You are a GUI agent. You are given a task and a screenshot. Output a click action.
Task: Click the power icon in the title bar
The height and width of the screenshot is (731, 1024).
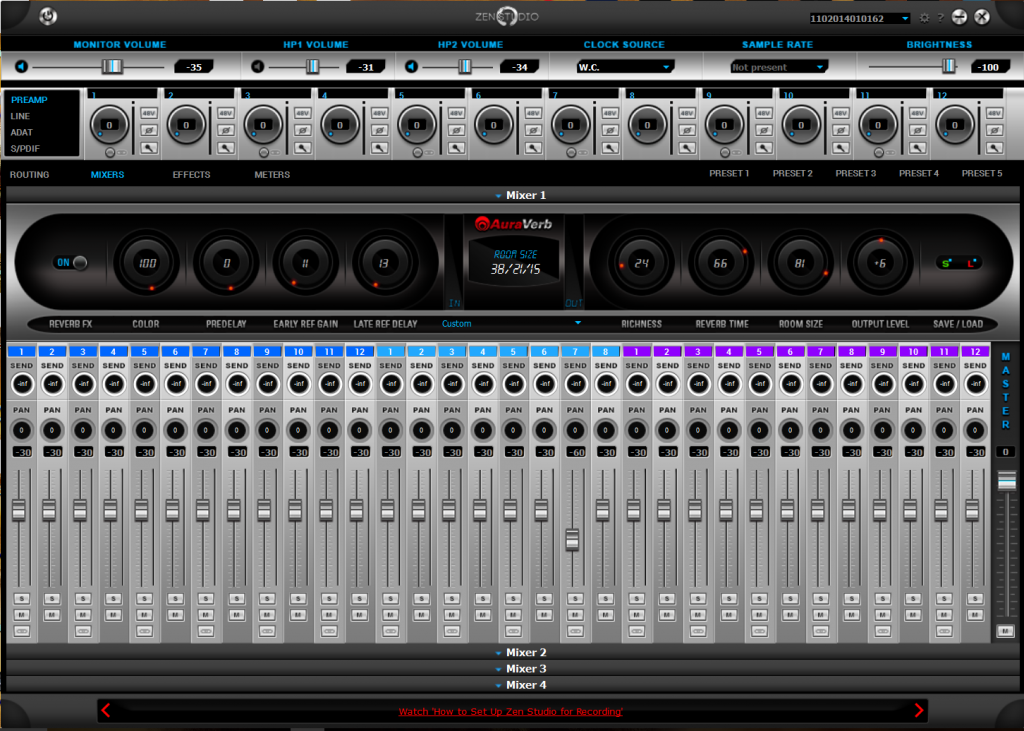tap(48, 16)
